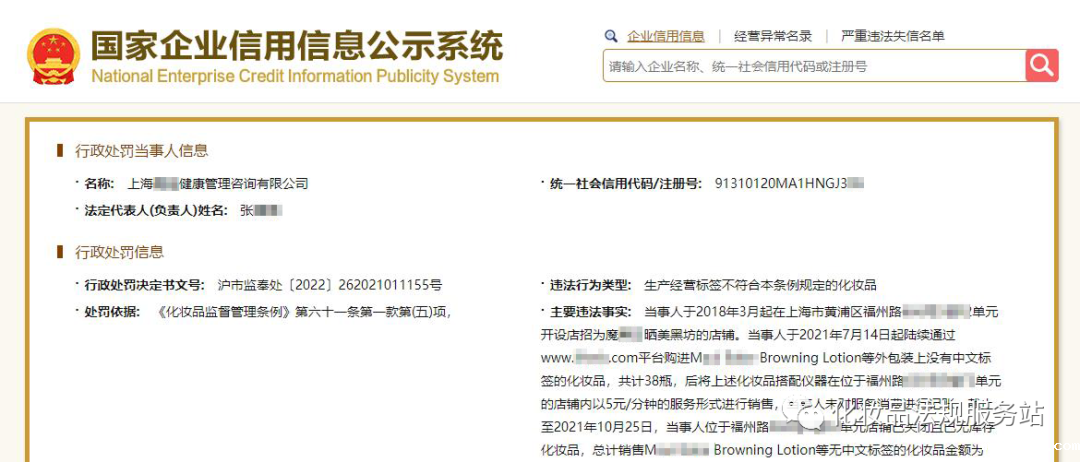Open the 经营异常名录 tab
1080x462 pixels.
point(773,36)
